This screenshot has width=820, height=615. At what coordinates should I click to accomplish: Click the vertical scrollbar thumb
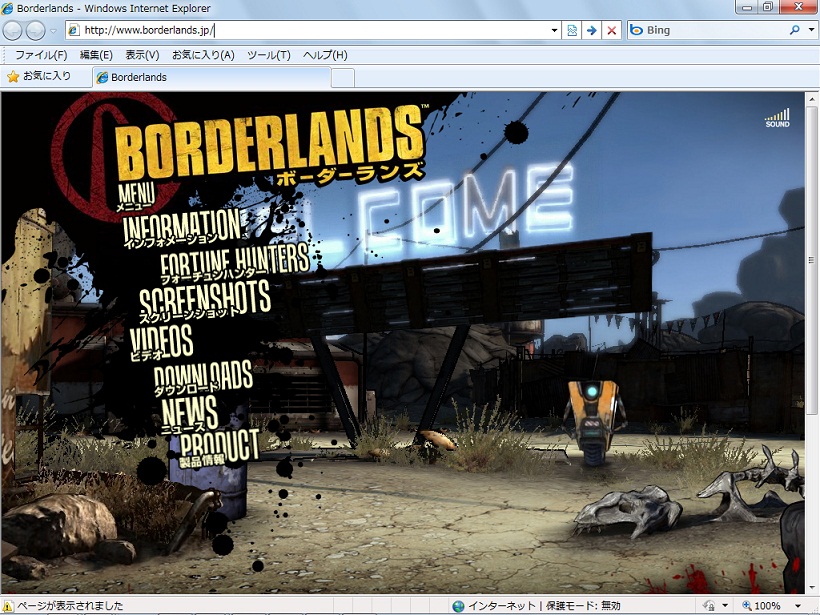(812, 260)
